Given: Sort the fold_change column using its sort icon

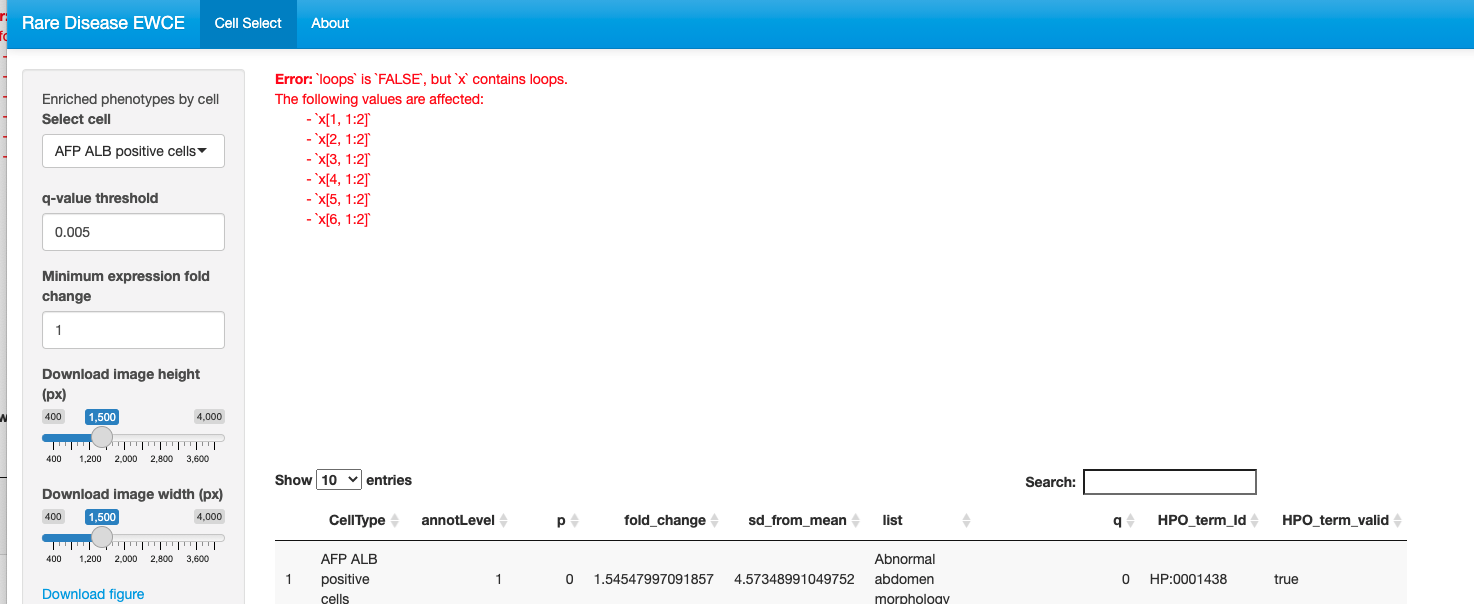Looking at the screenshot, I should coord(713,519).
